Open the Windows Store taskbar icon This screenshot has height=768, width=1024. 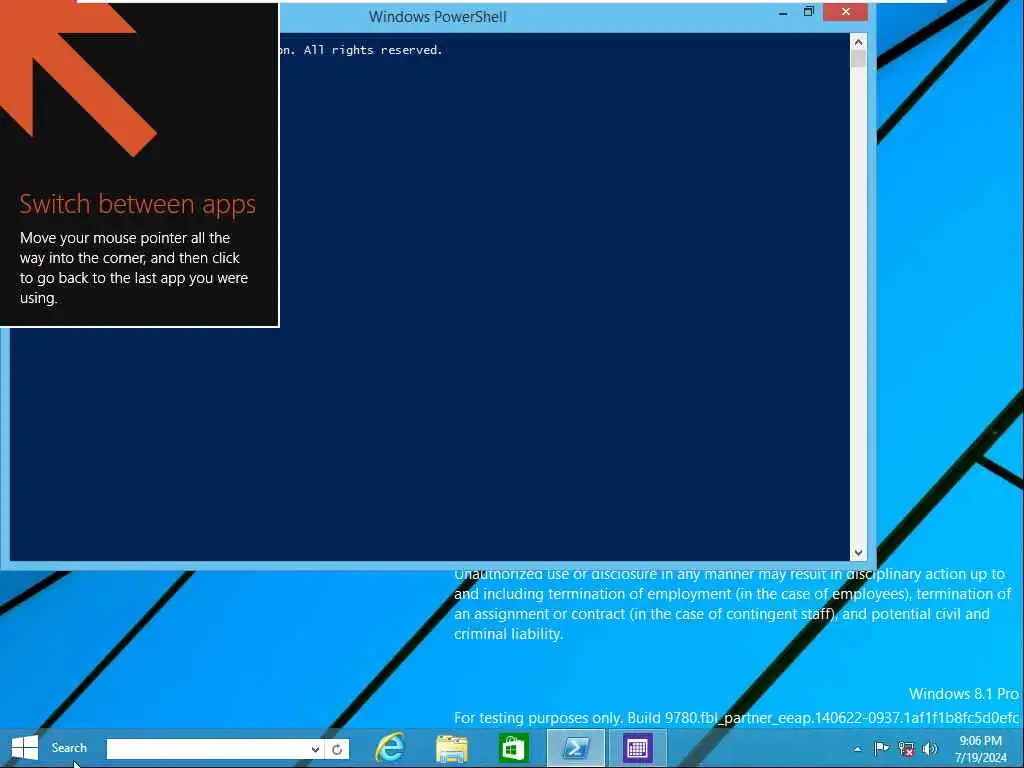tap(513, 748)
